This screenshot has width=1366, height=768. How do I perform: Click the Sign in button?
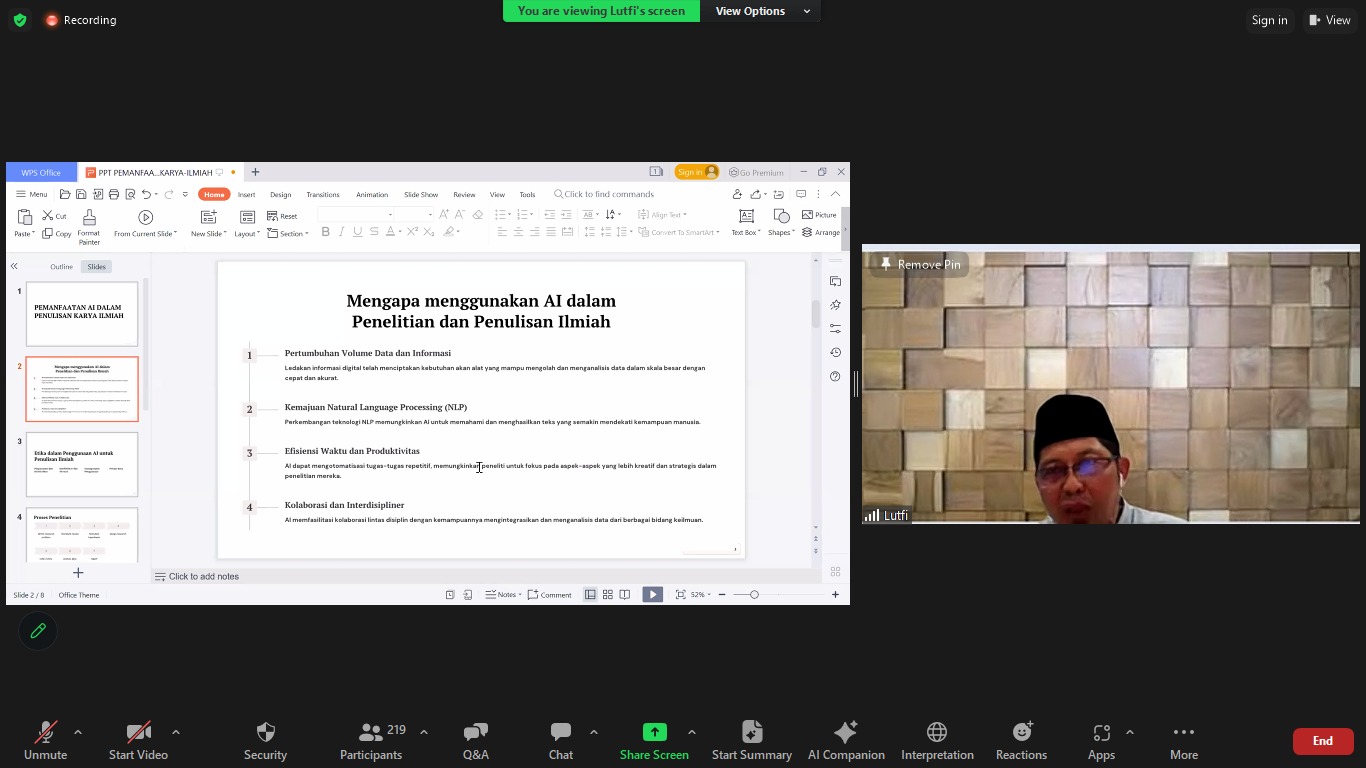[x=1269, y=20]
